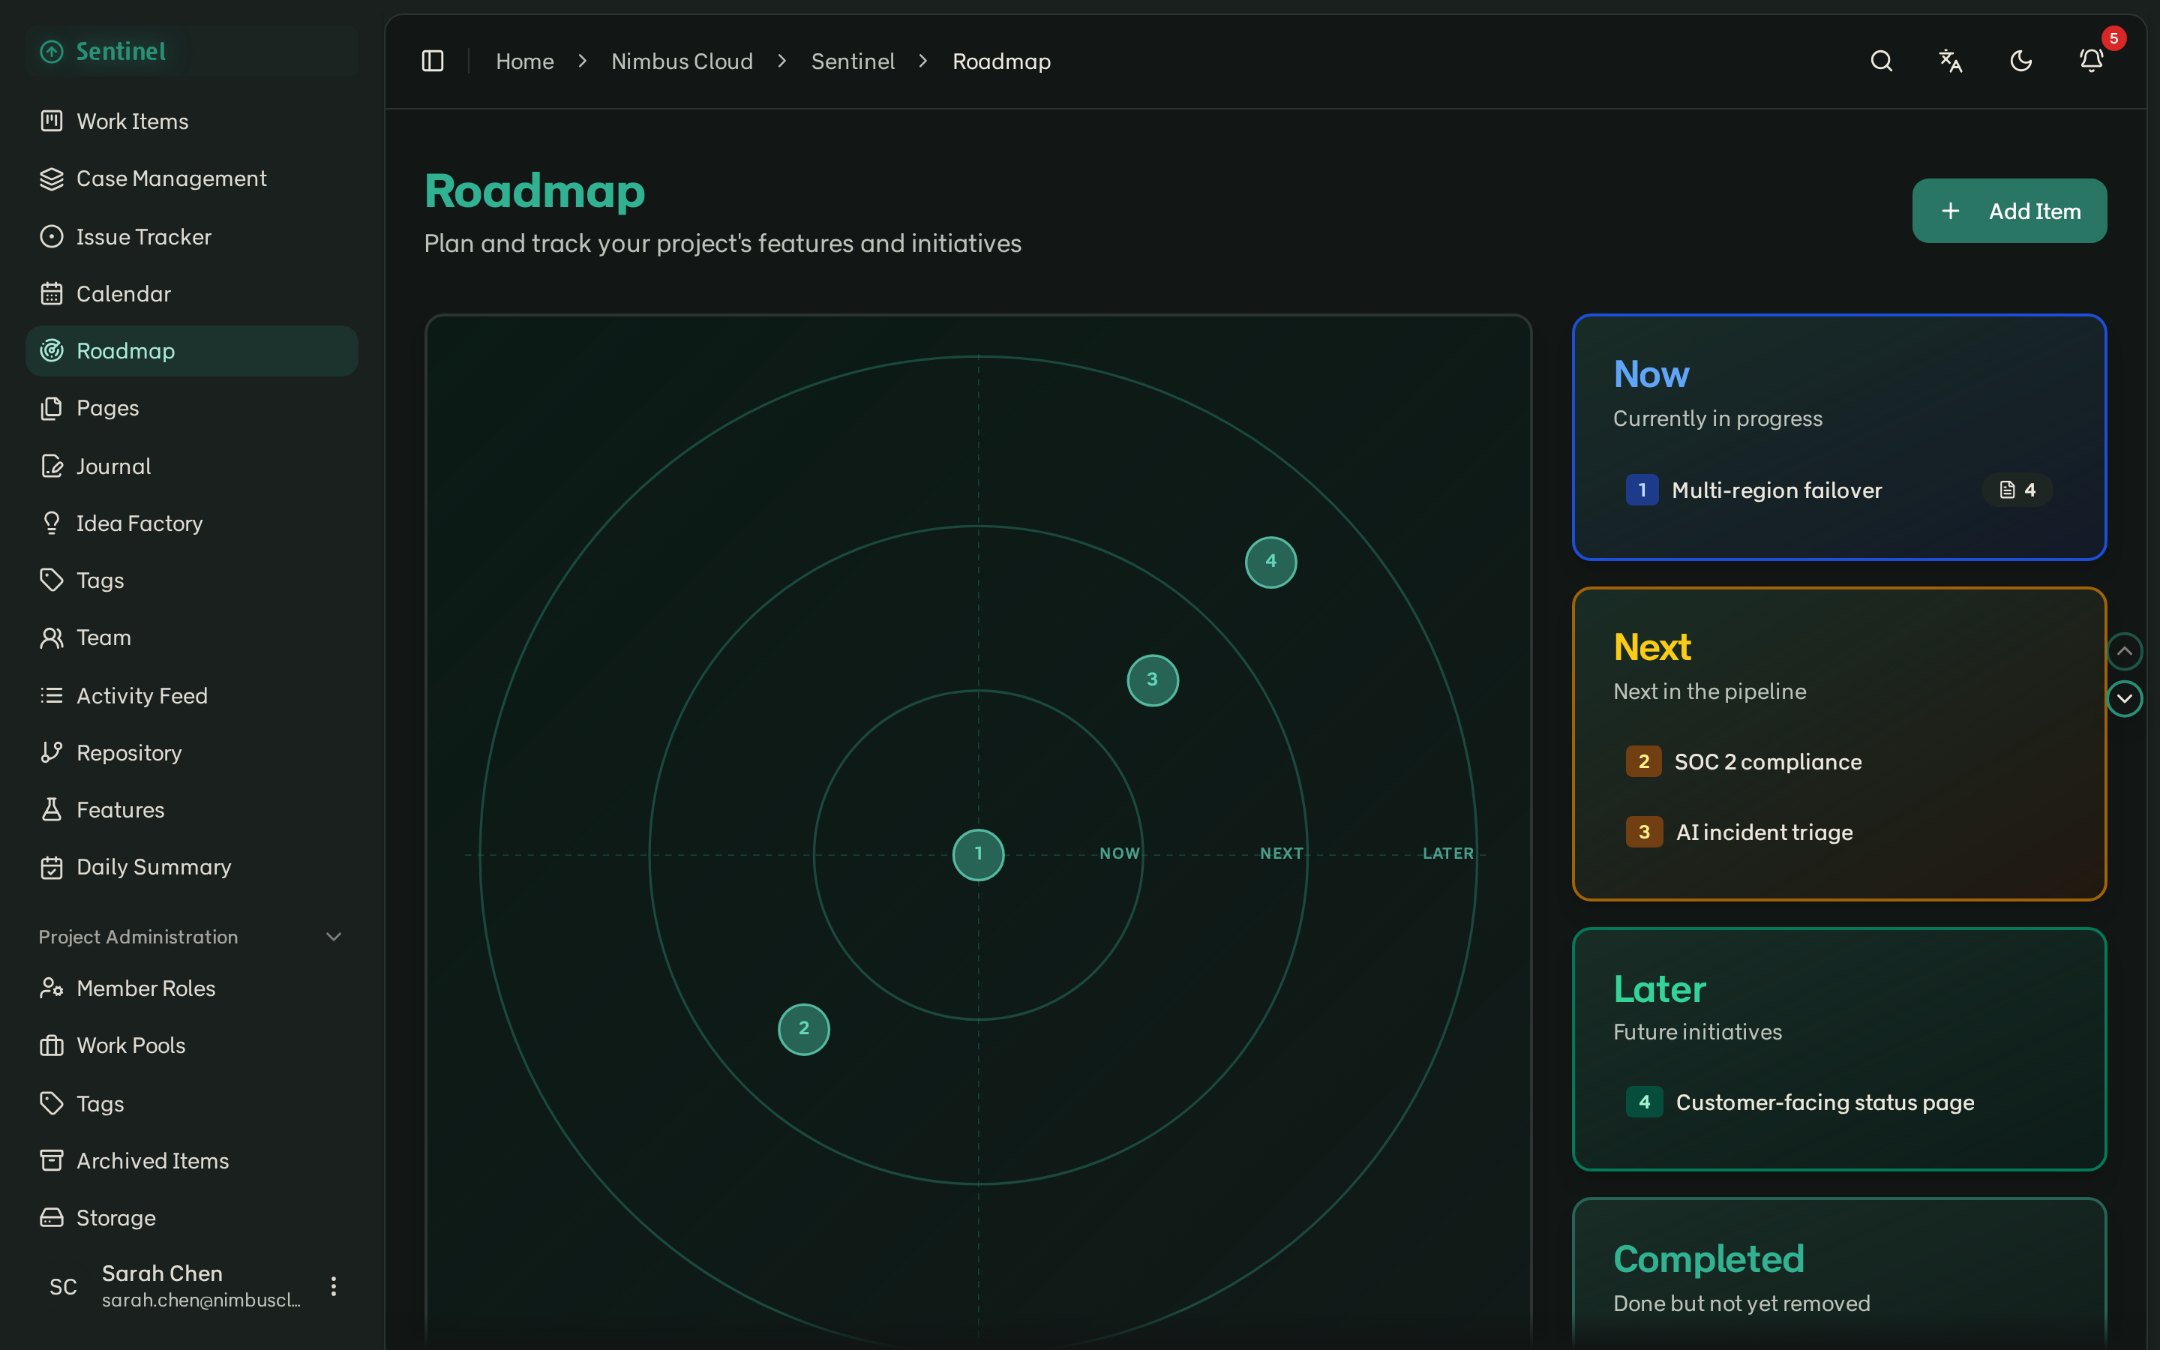Click the Completed section heading

(1708, 1259)
